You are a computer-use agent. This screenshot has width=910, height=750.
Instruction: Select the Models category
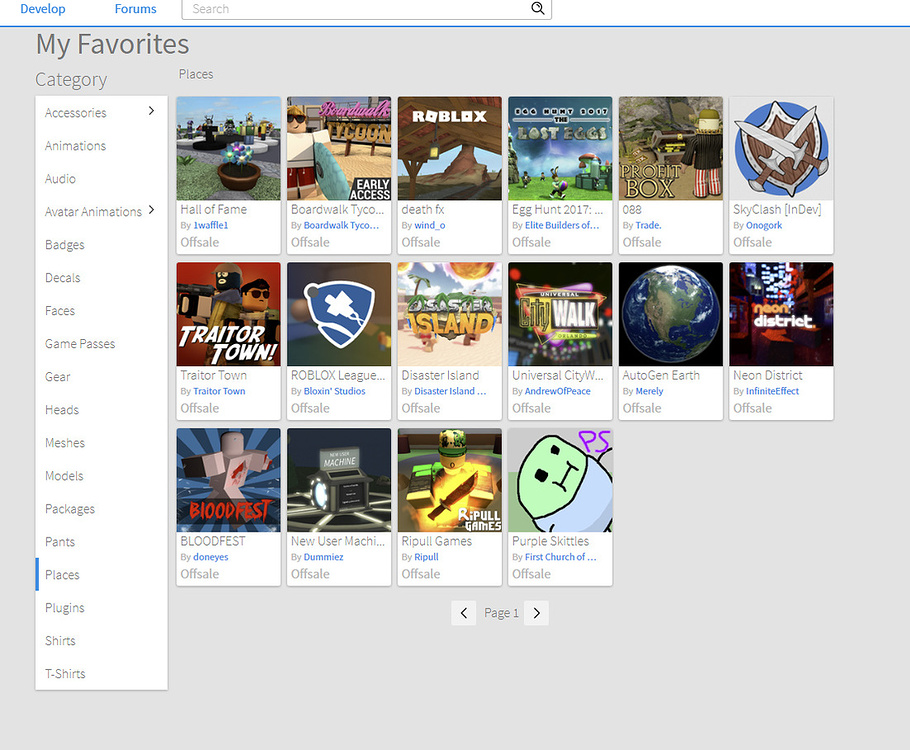pos(102,476)
